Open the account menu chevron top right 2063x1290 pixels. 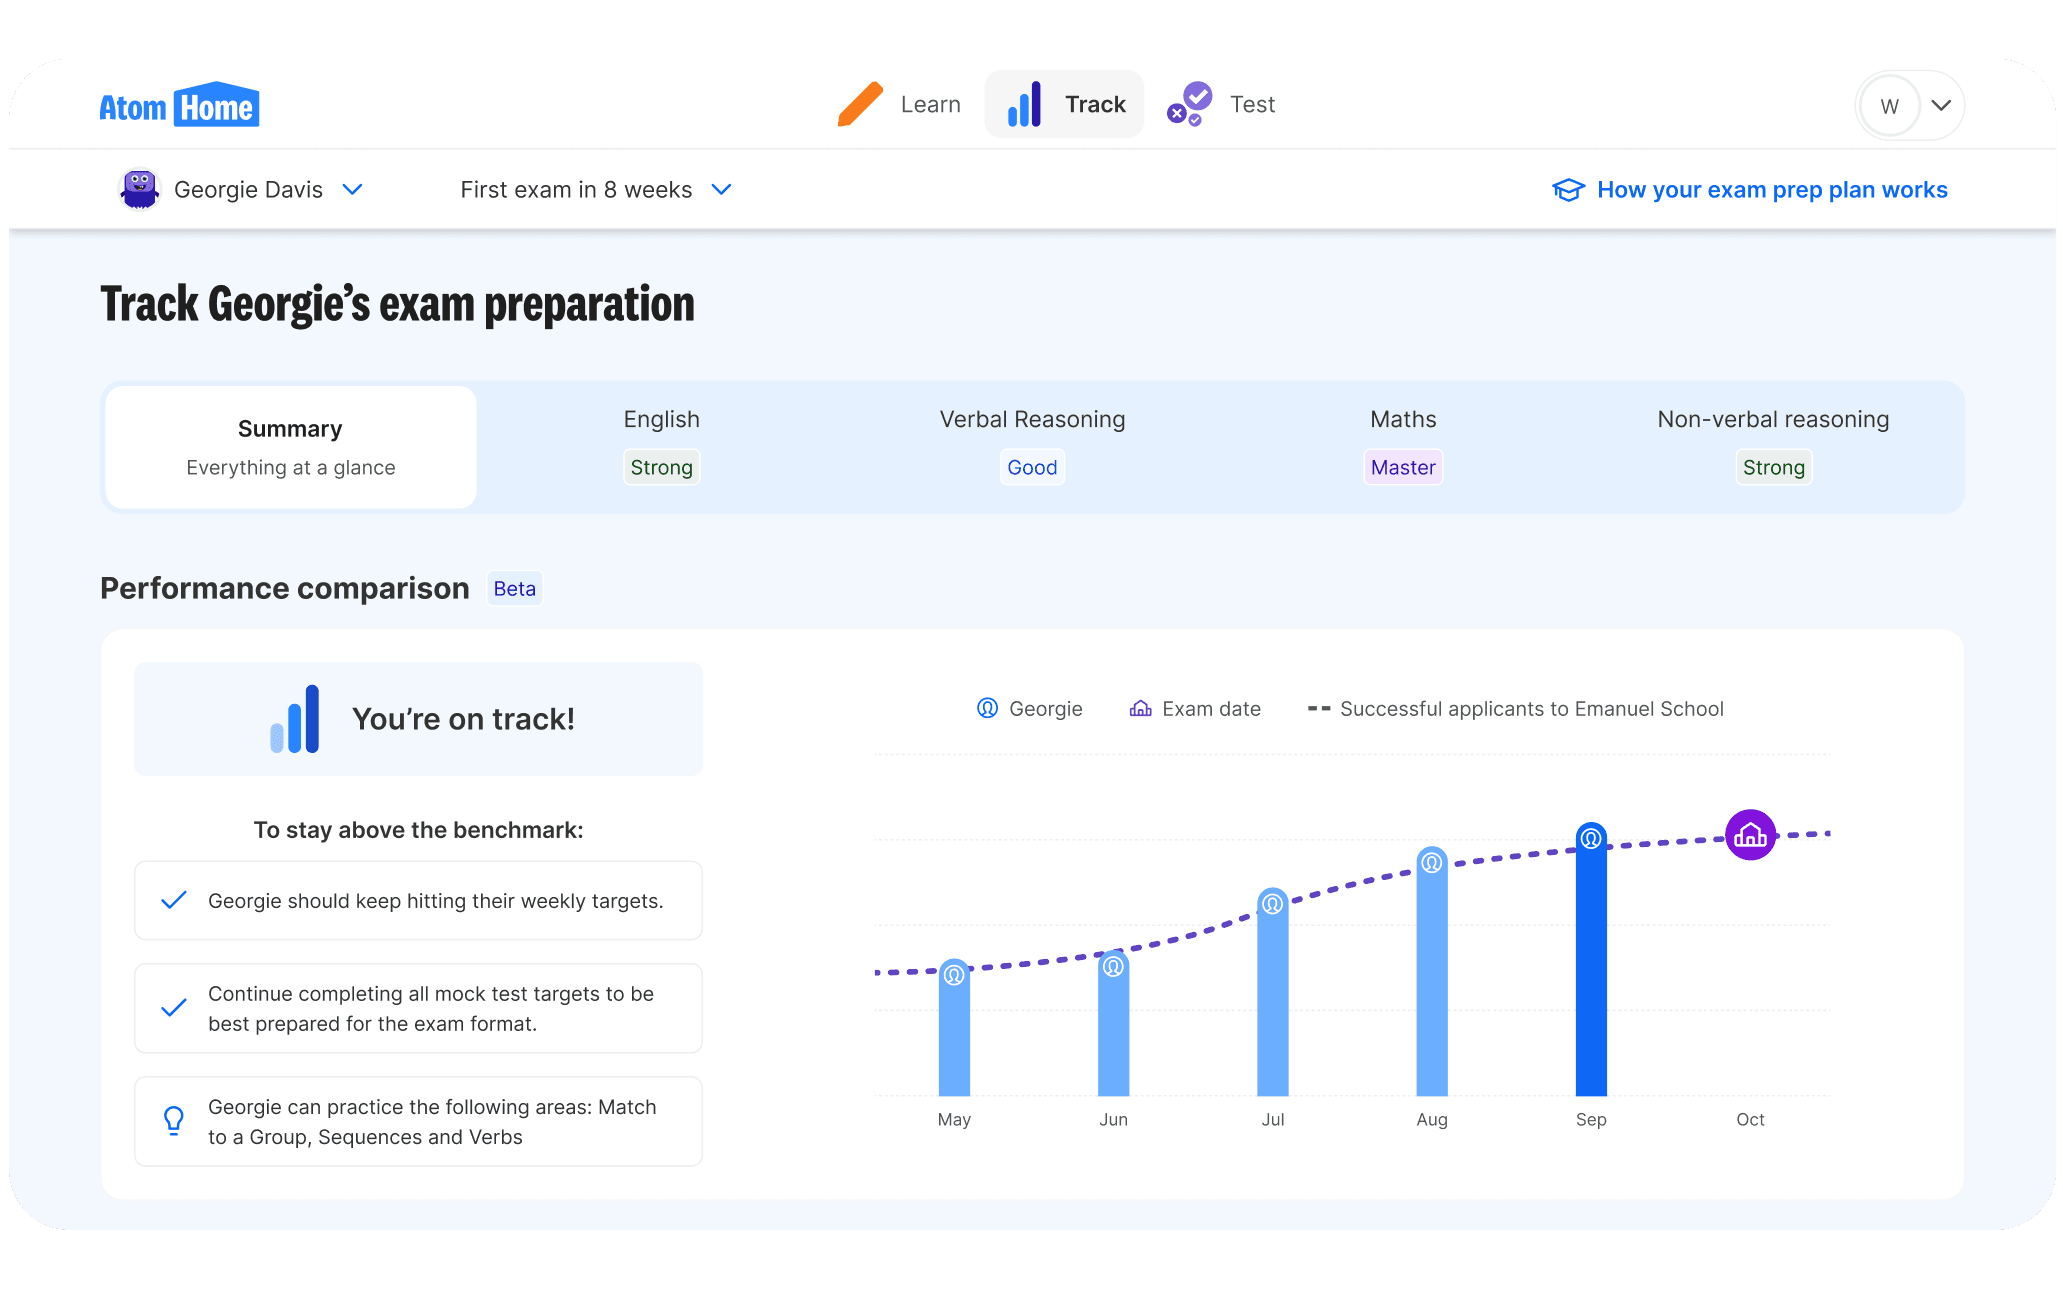tap(1941, 104)
